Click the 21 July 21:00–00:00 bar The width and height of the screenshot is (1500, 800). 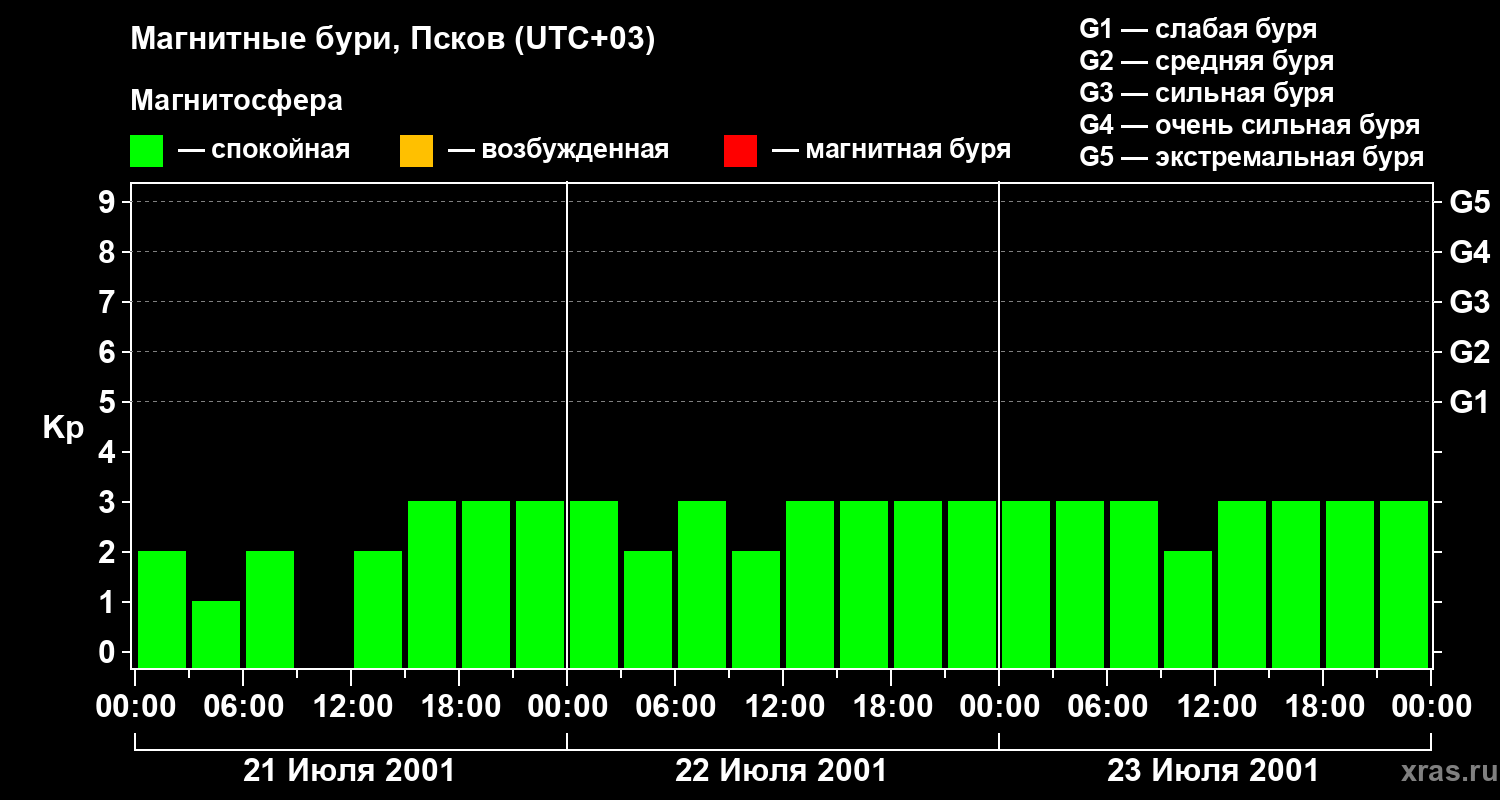coord(540,584)
